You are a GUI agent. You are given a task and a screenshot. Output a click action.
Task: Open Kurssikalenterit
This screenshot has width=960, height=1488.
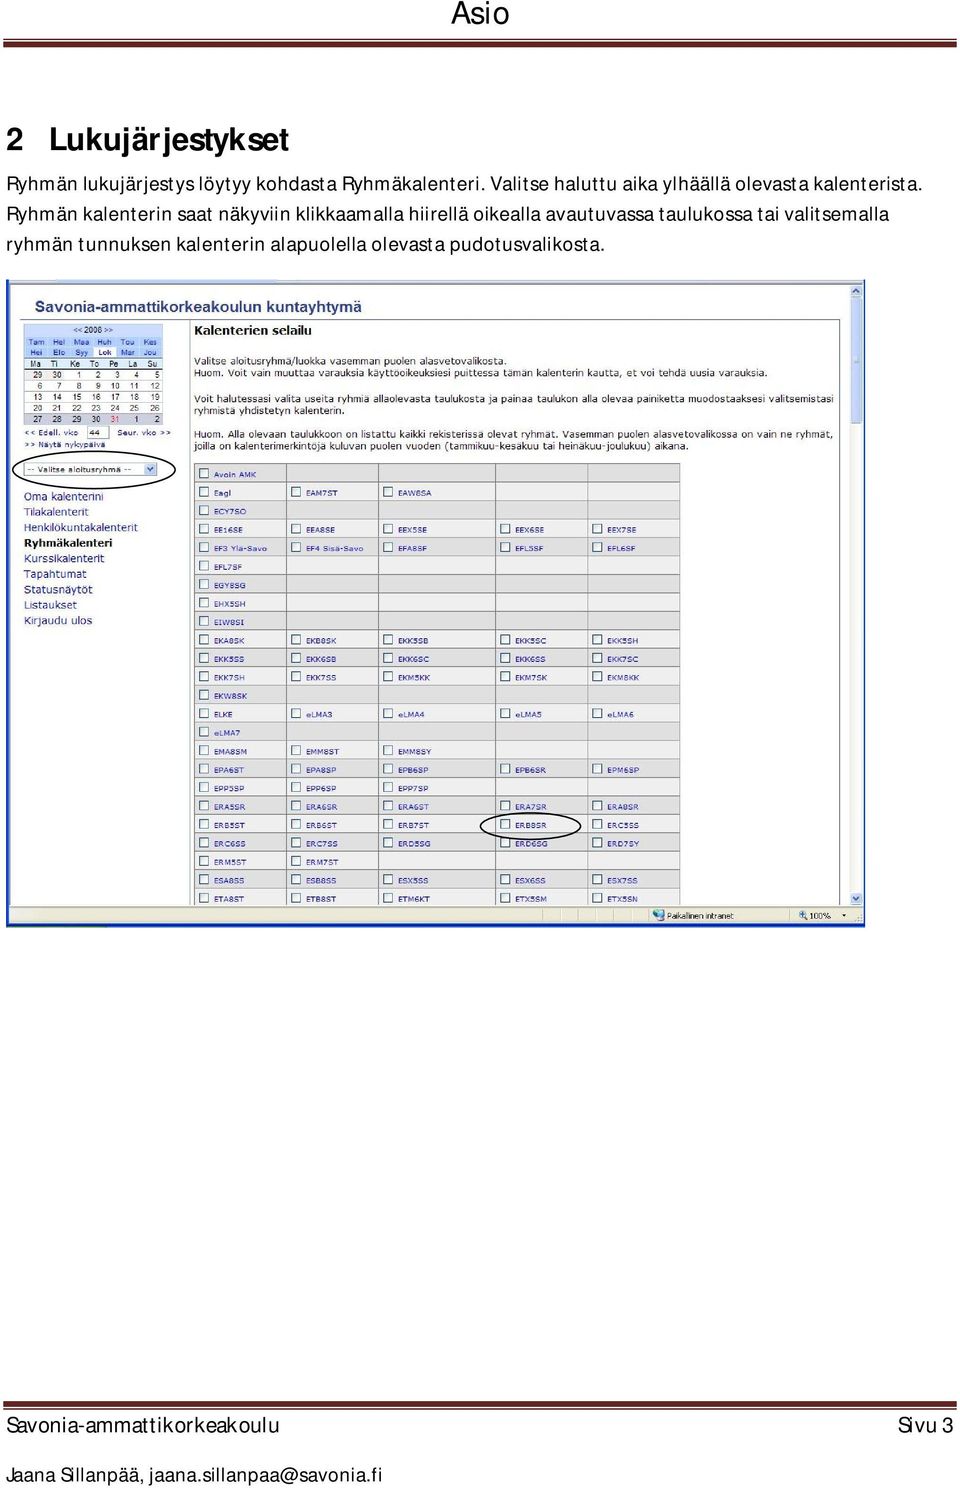tap(64, 558)
